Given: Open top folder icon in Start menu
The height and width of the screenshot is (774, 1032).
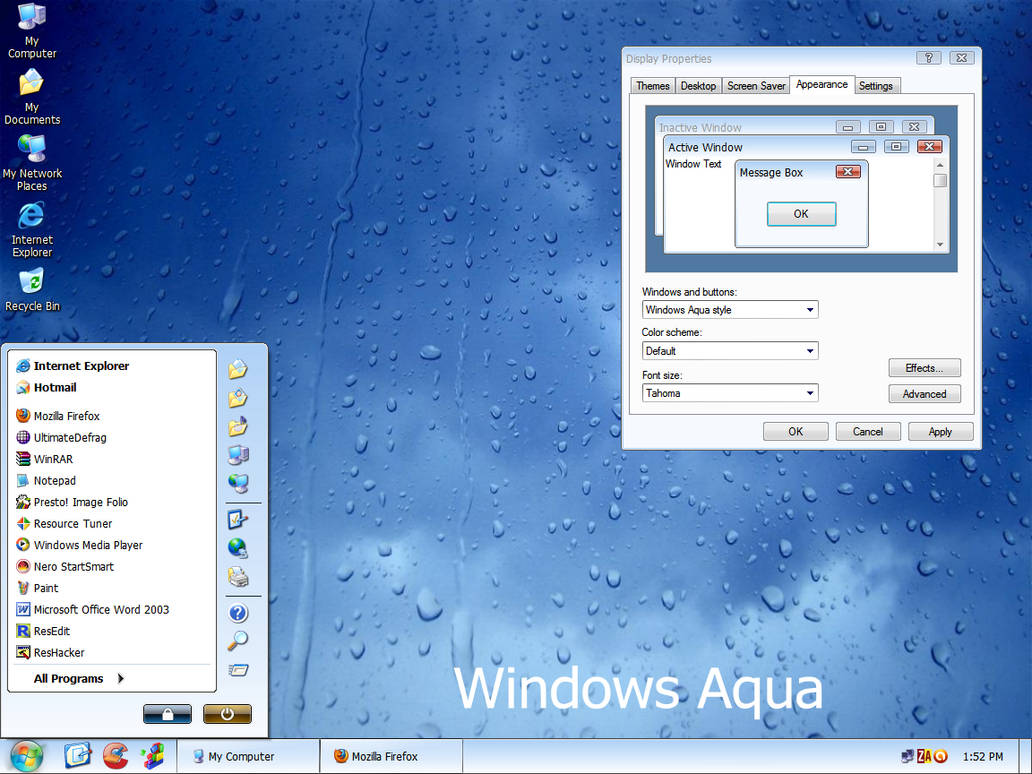Looking at the screenshot, I should pos(238,369).
